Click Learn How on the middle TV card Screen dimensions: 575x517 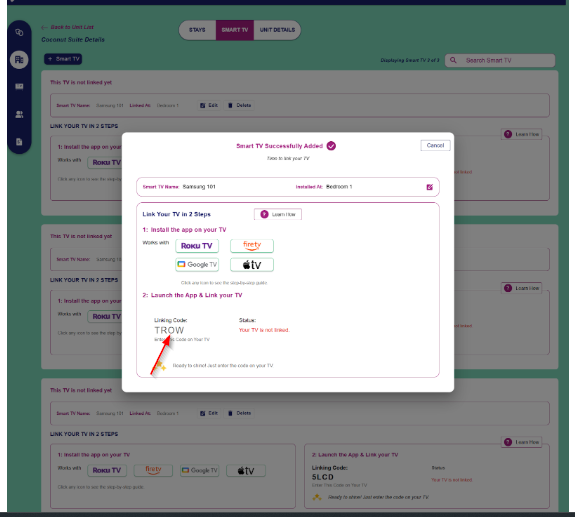coord(522,288)
